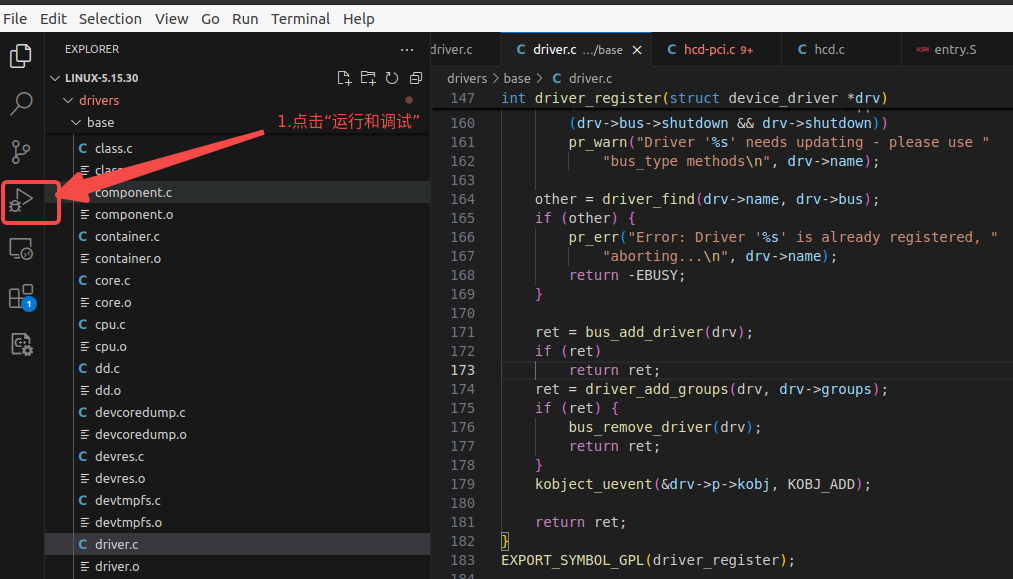Open driver.o in the file tree
The width and height of the screenshot is (1013, 579).
[x=237, y=565]
